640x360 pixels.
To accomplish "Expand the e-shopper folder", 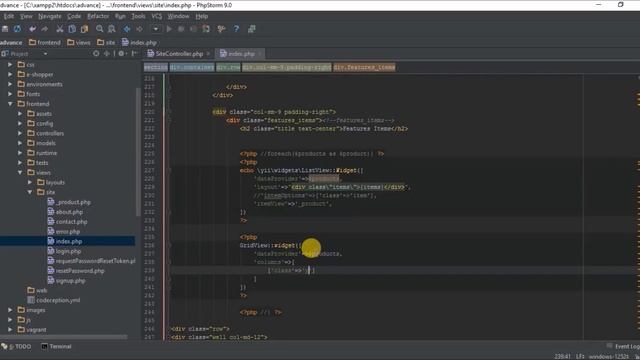I will [x=10, y=74].
